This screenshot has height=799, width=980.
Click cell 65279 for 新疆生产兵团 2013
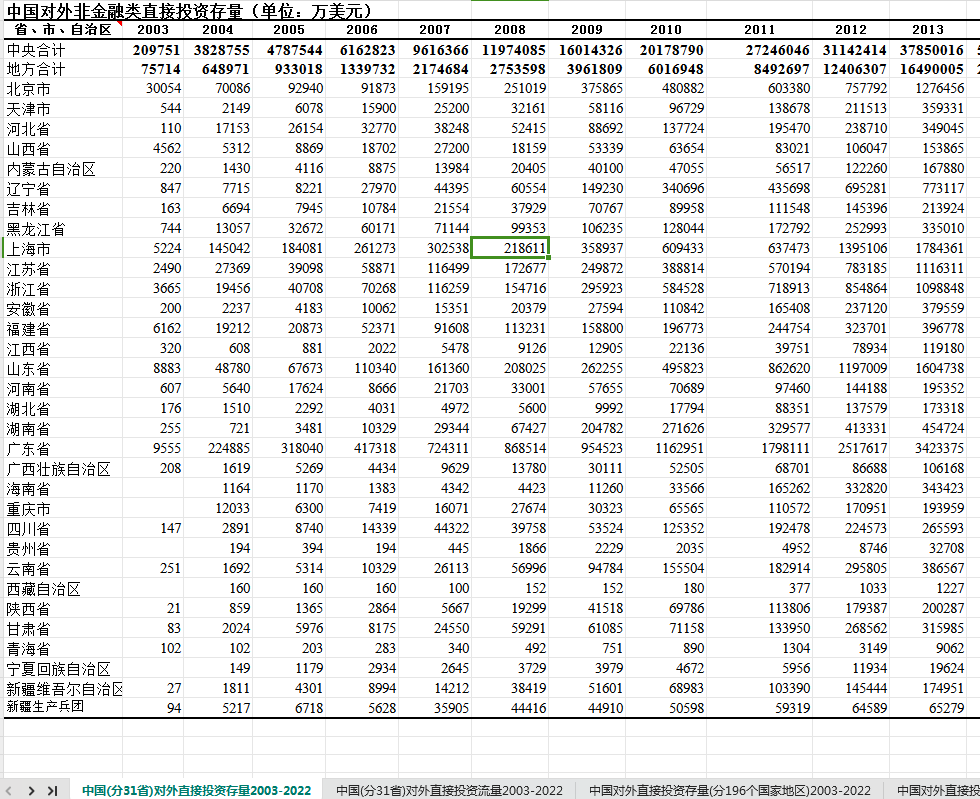coord(928,708)
